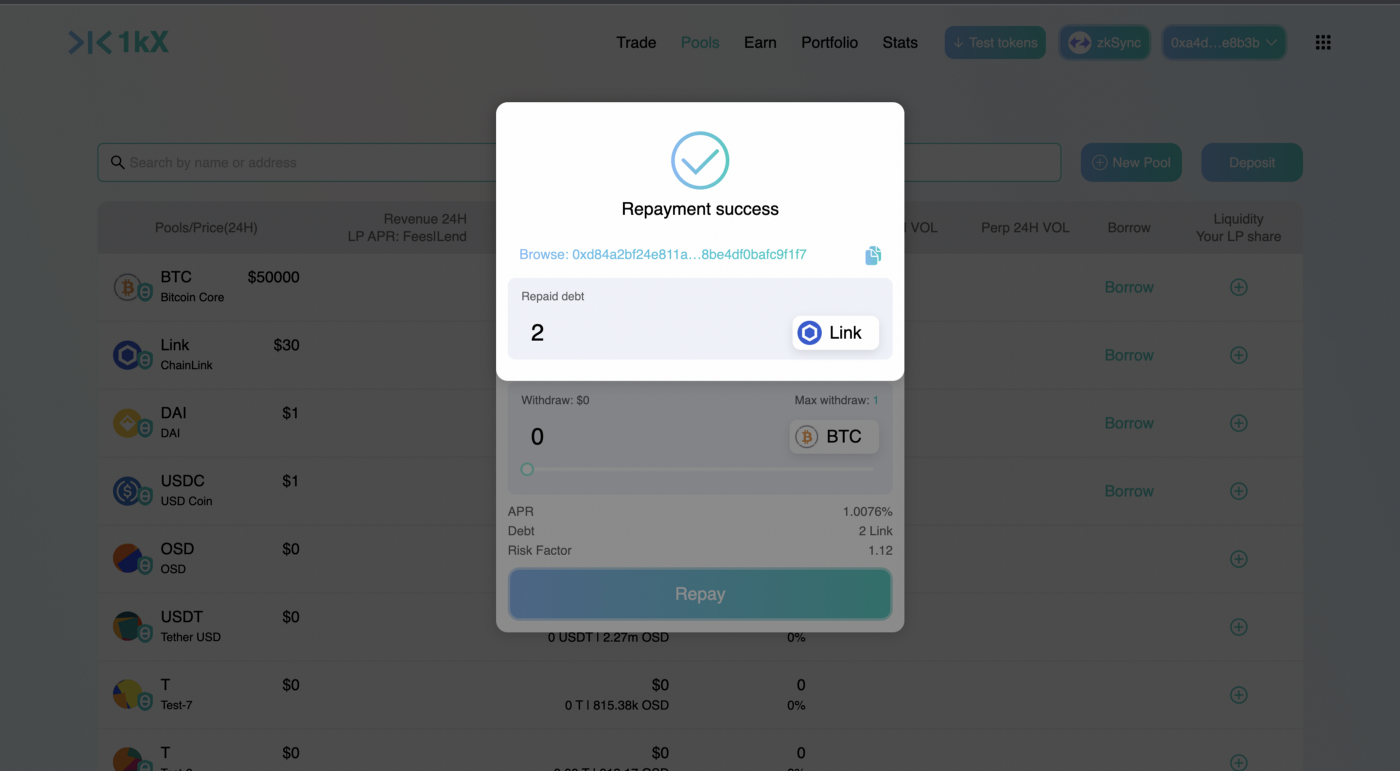Open the apps grid menu icon

coord(1323,42)
